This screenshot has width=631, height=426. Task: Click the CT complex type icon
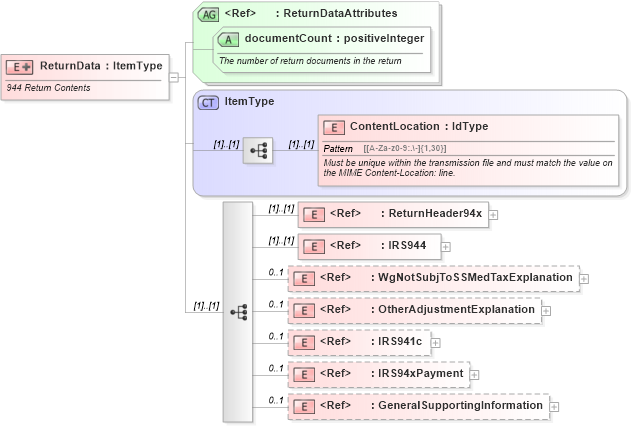208,103
